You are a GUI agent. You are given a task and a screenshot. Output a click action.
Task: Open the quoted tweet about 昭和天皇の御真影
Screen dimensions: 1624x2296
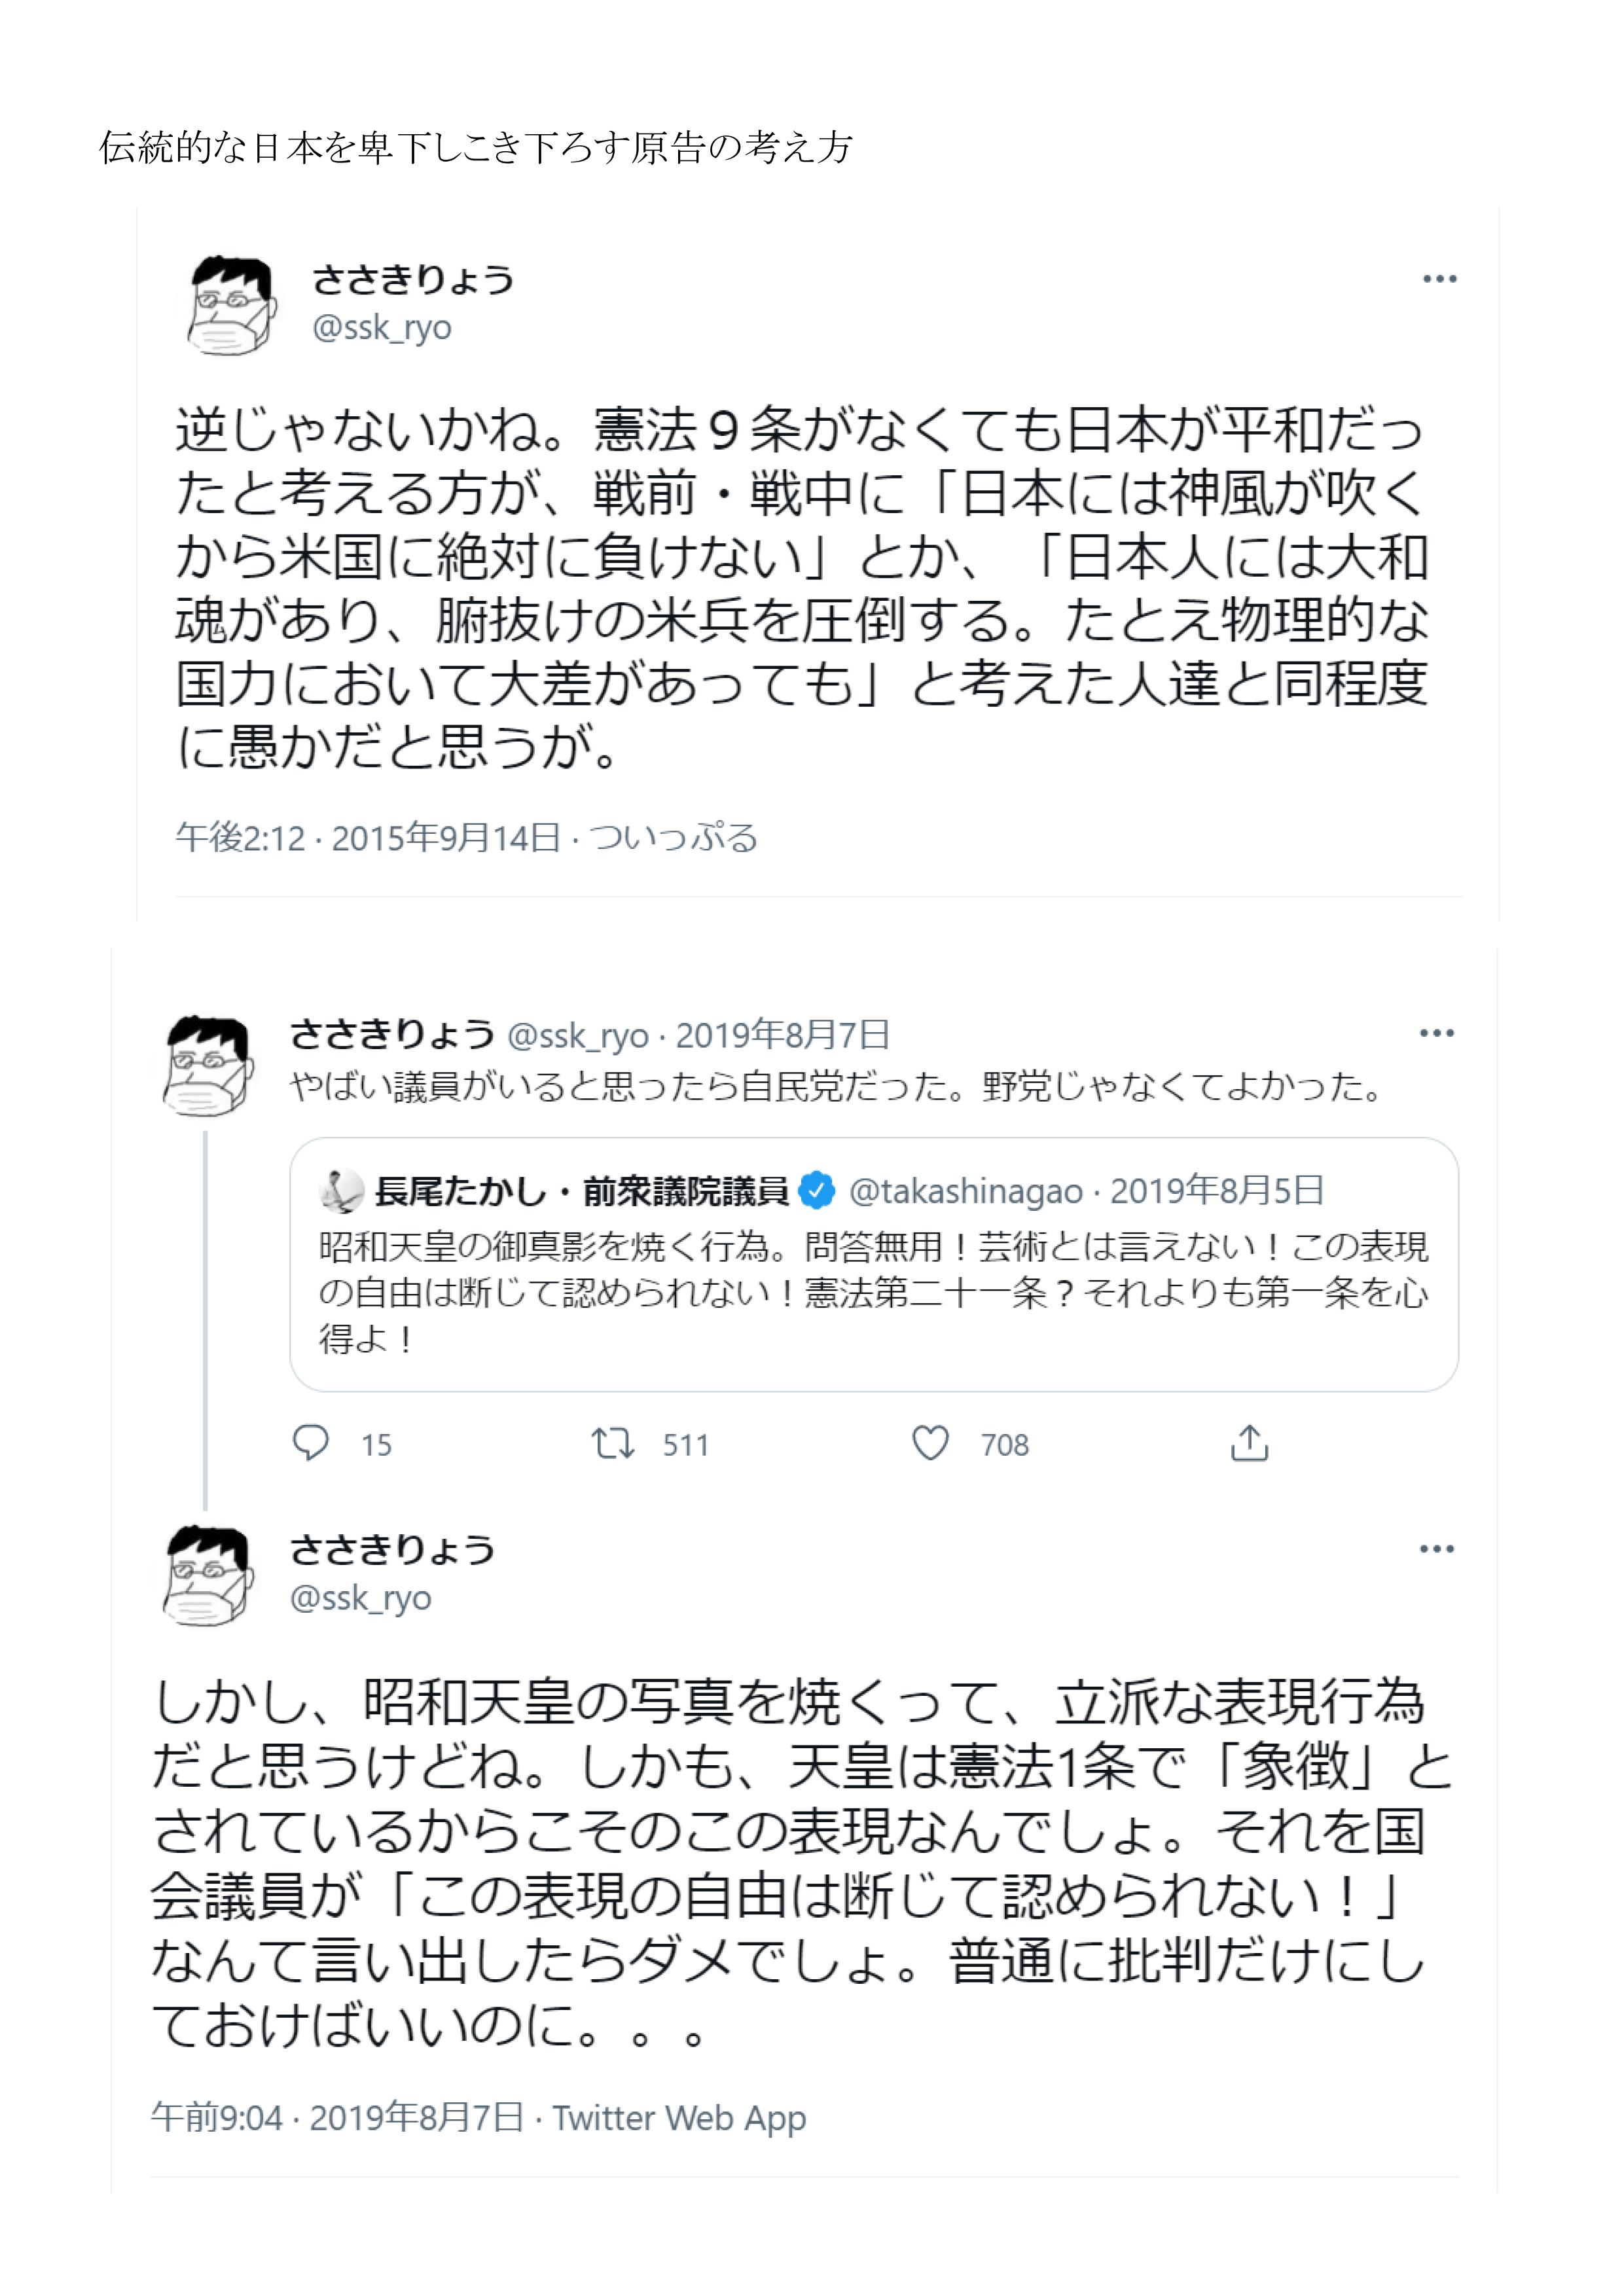872,1293
